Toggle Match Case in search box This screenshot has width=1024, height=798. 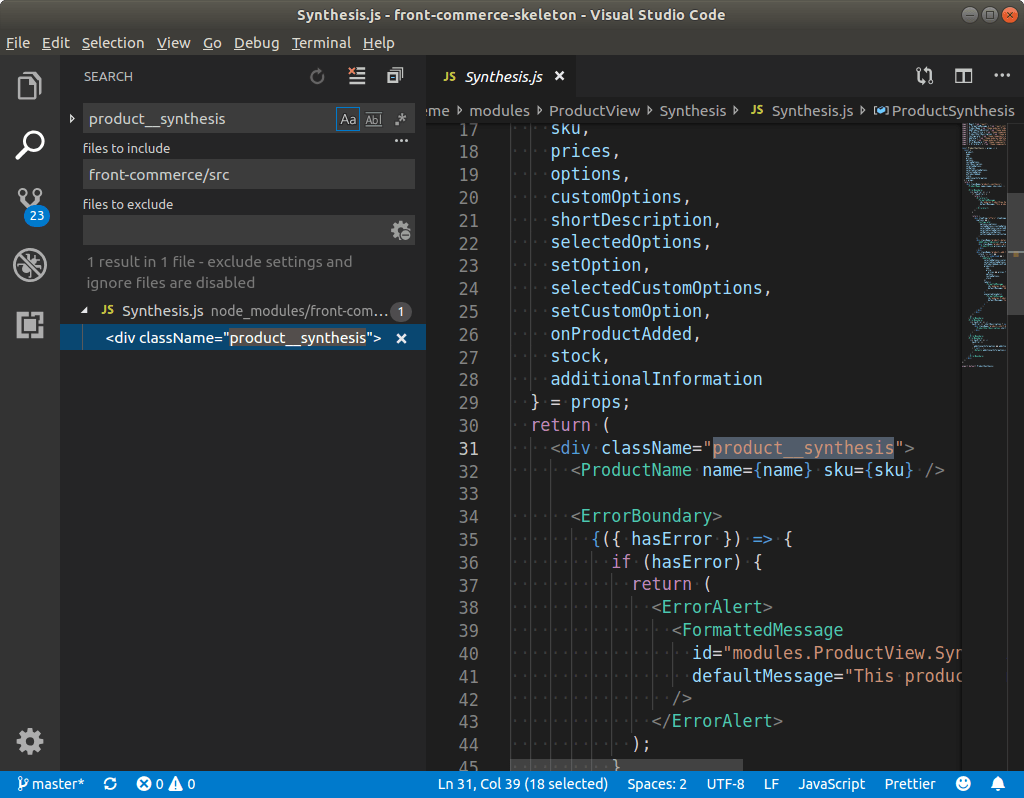348,120
